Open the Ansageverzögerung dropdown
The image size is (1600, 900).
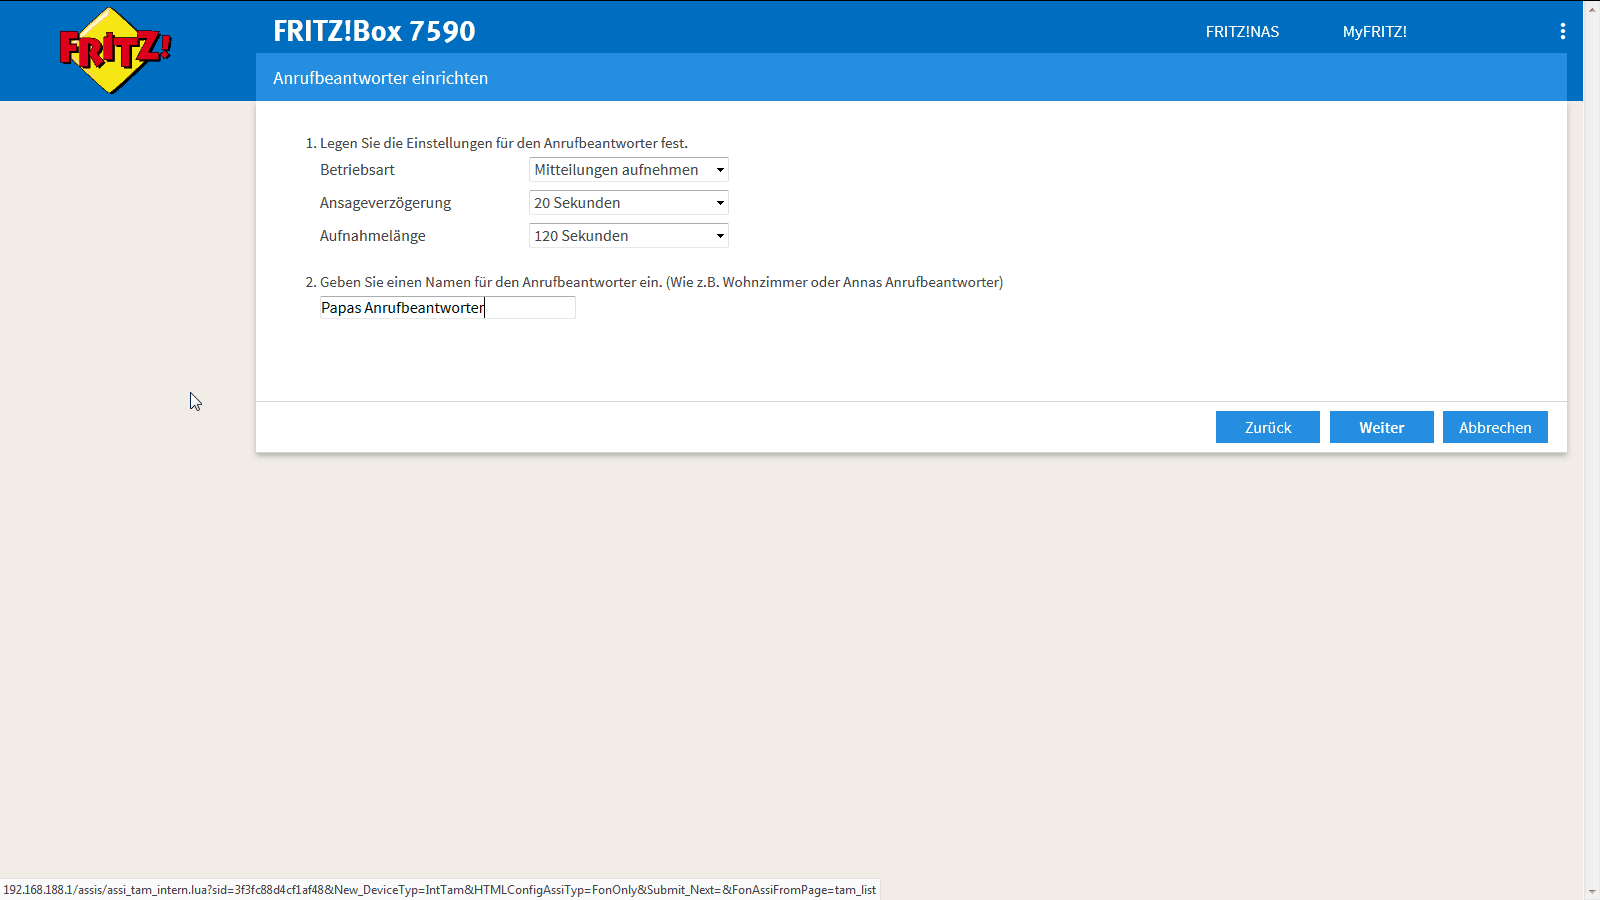point(628,203)
